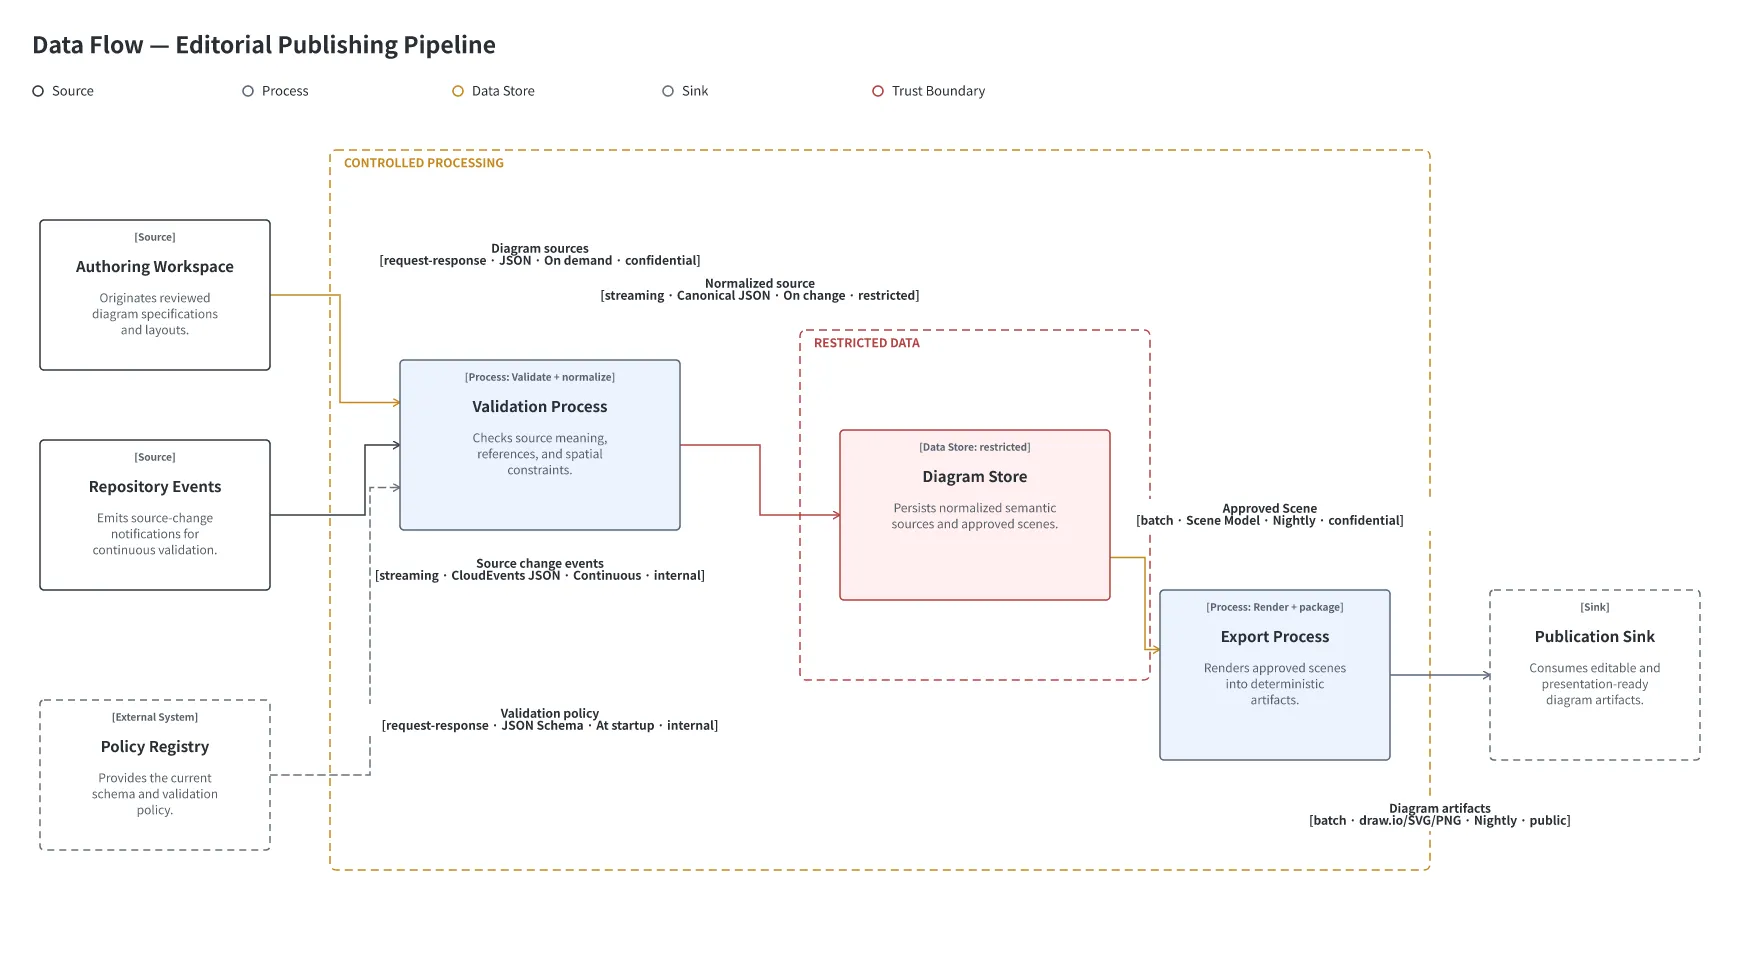Select the Publication Sink node

[x=1595, y=675]
